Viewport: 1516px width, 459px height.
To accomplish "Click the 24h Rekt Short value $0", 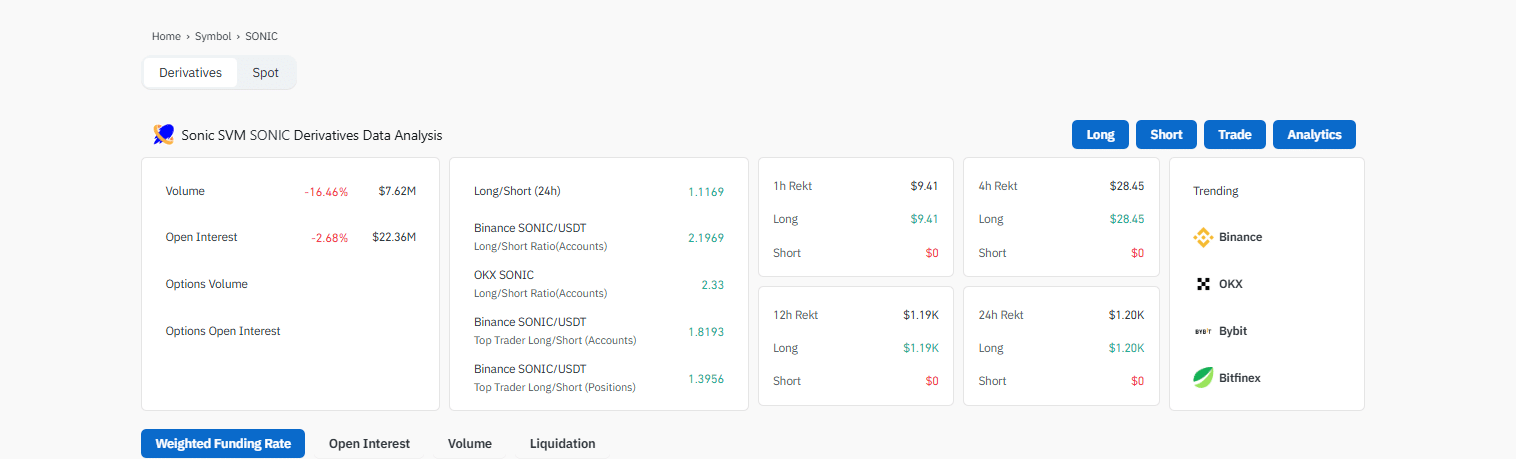I will pos(1137,381).
